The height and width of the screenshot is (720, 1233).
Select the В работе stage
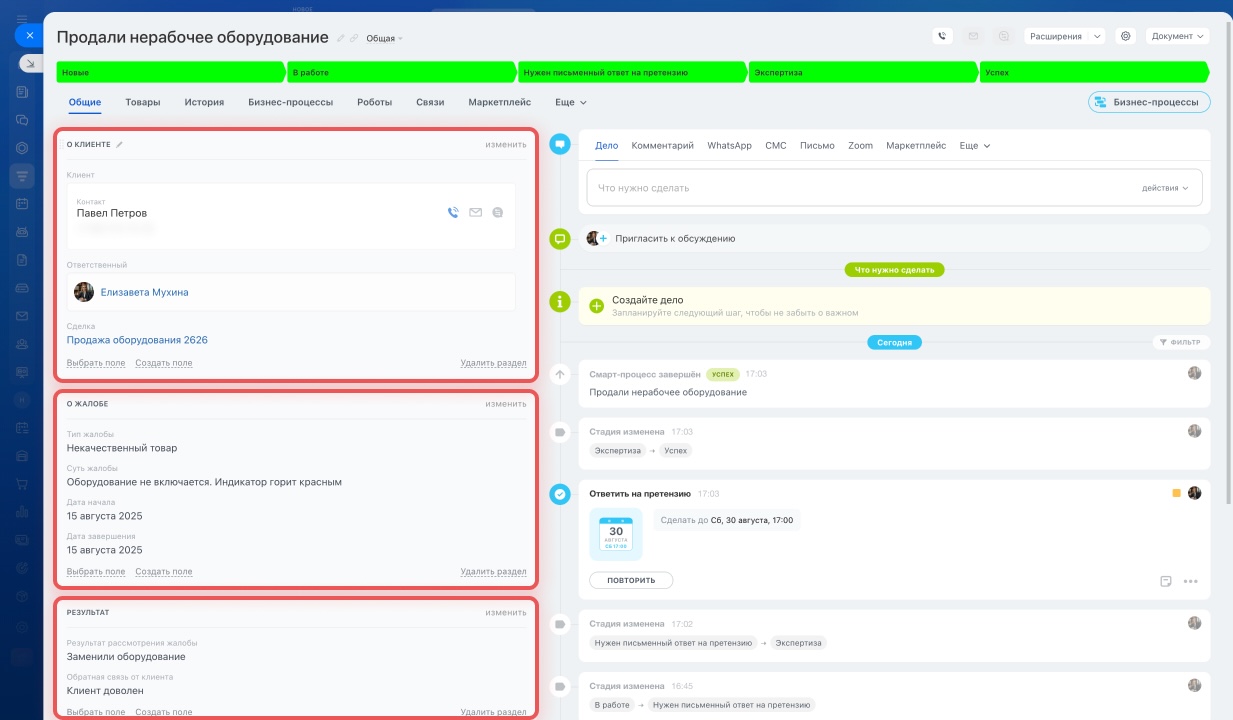click(403, 72)
